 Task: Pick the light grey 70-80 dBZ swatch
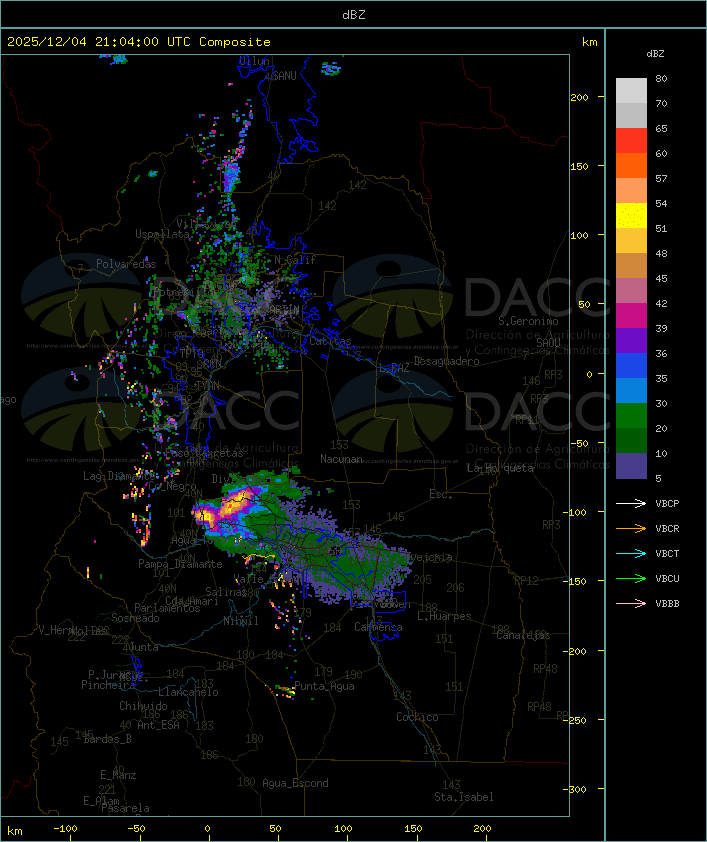(x=631, y=91)
